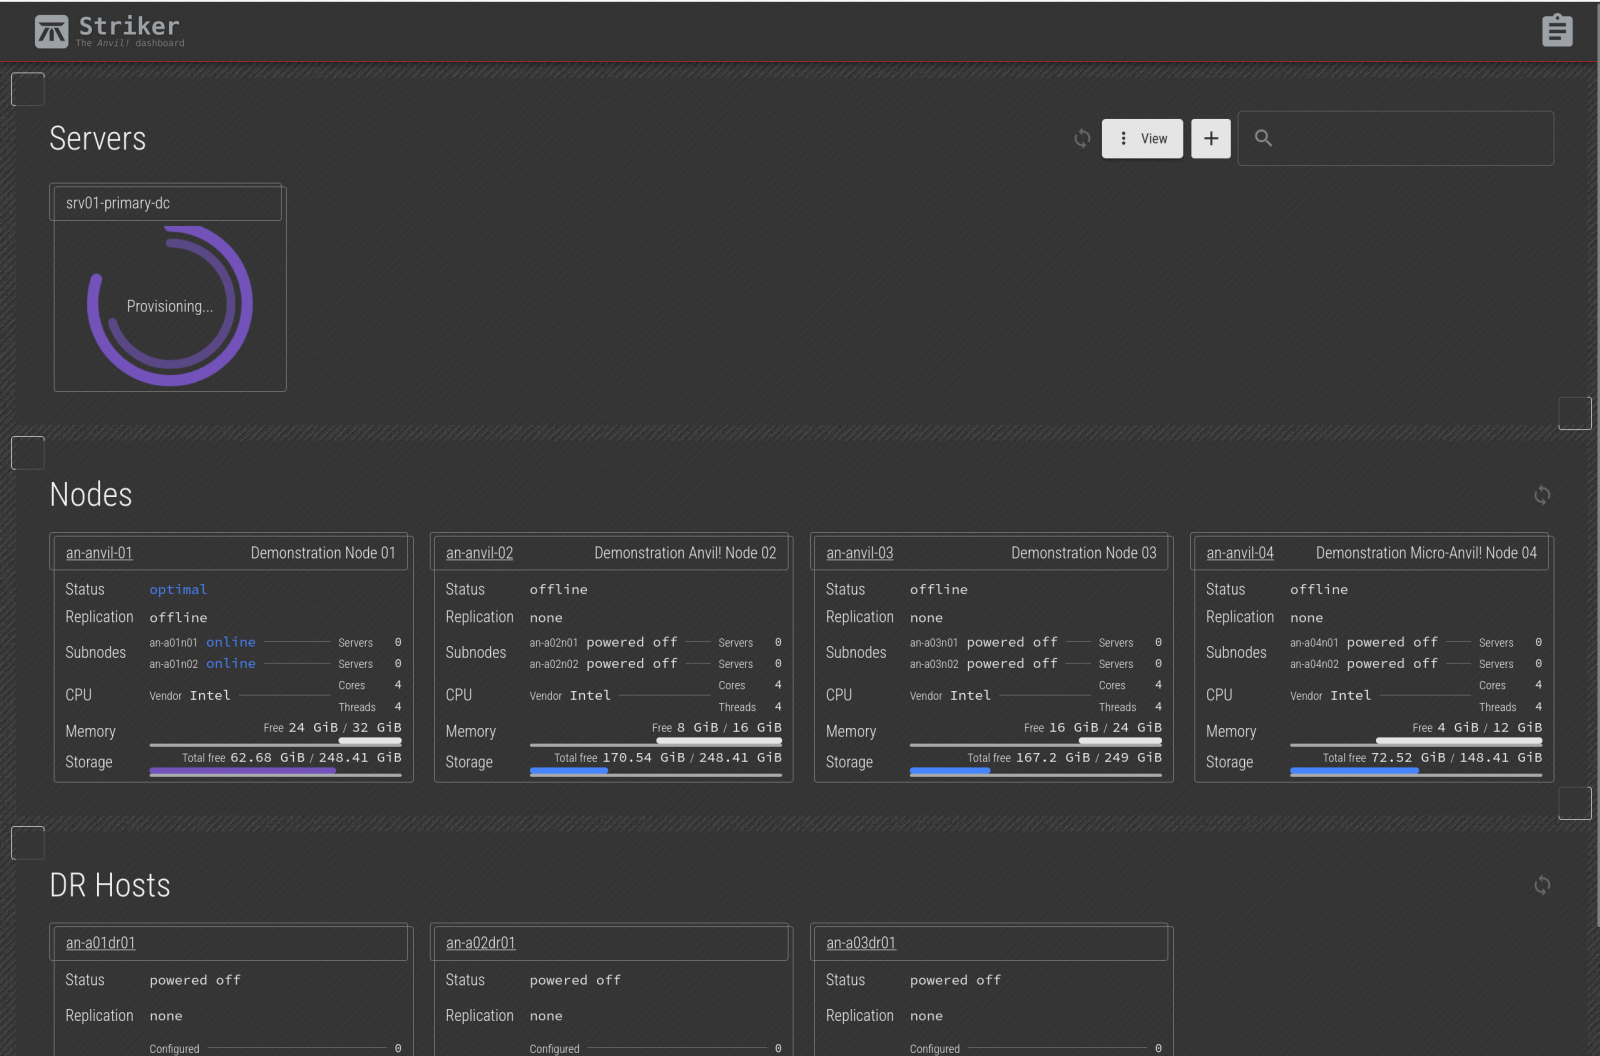Refresh the Nodes section
1600x1056 pixels.
coord(1541,495)
